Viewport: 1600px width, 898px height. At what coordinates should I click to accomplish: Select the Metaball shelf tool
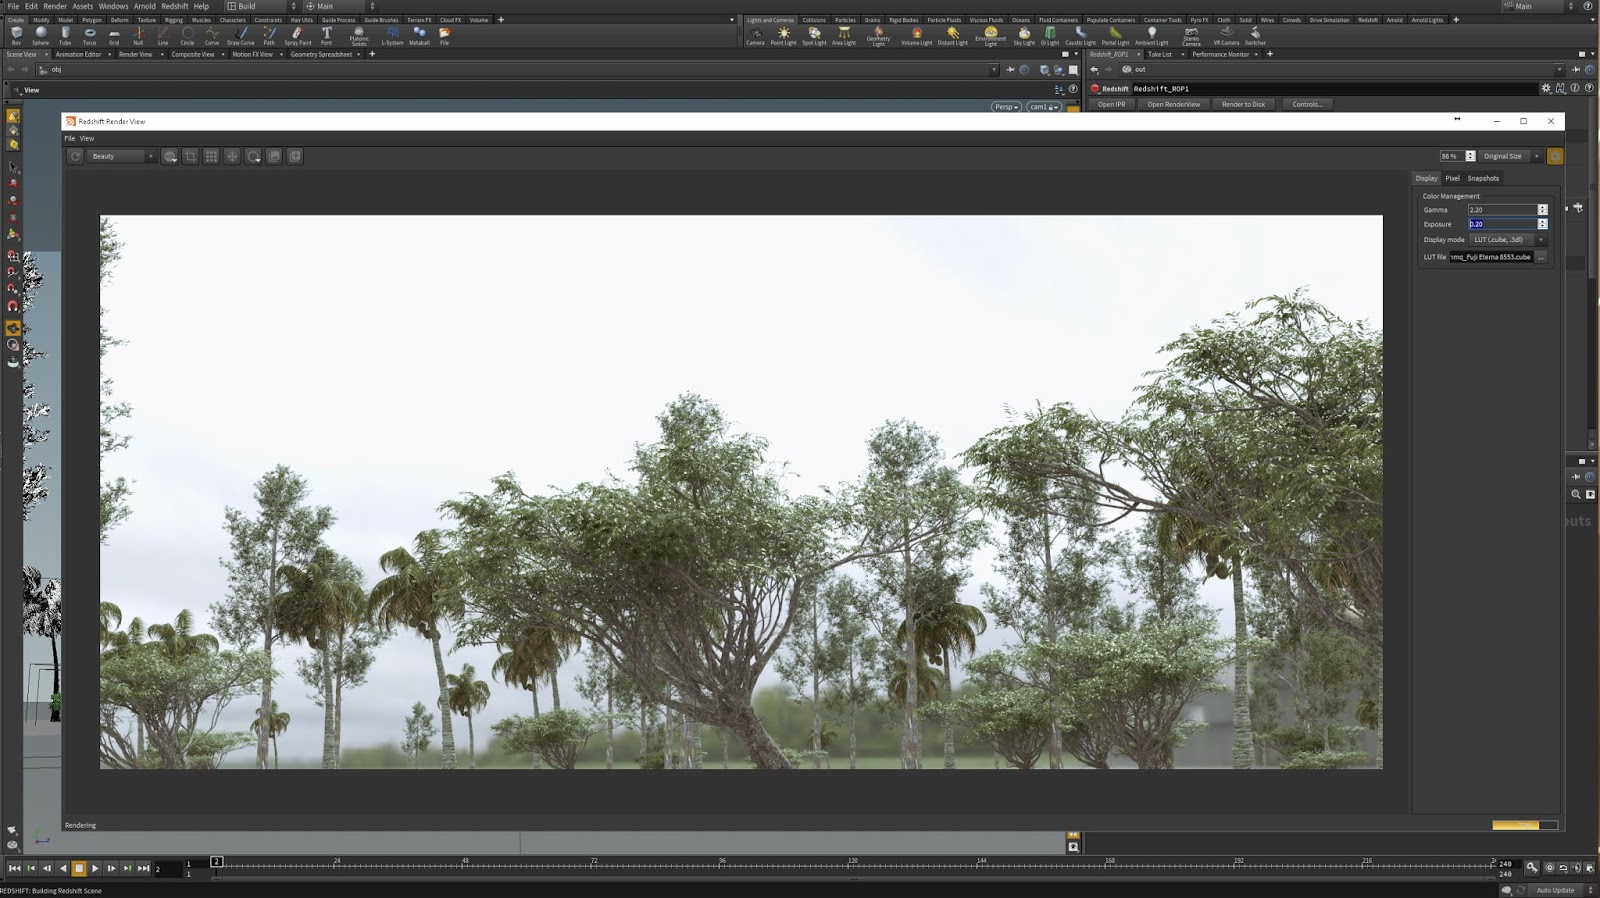click(420, 36)
